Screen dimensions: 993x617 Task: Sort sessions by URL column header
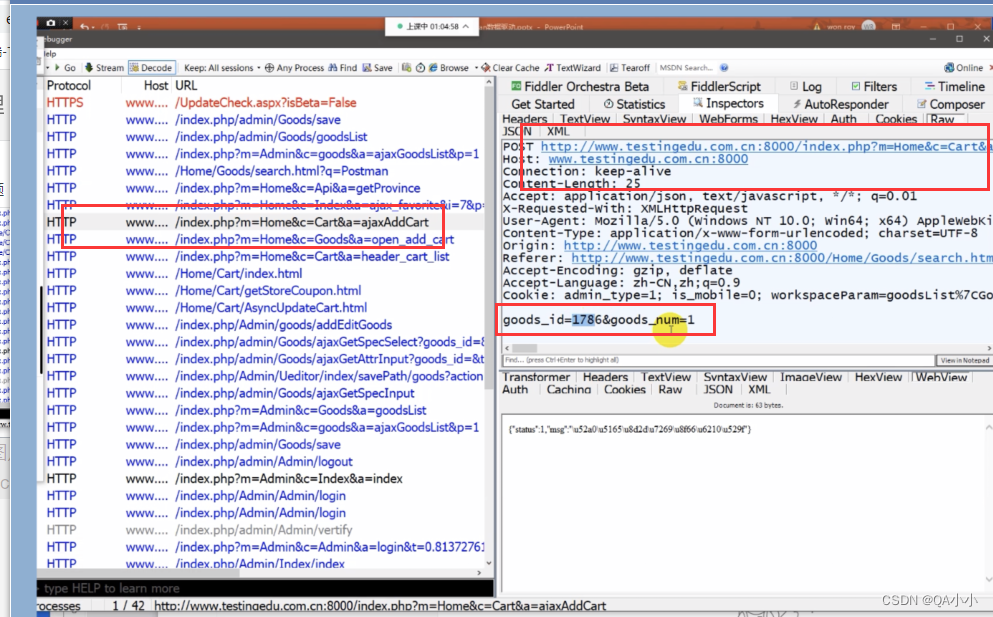(186, 86)
